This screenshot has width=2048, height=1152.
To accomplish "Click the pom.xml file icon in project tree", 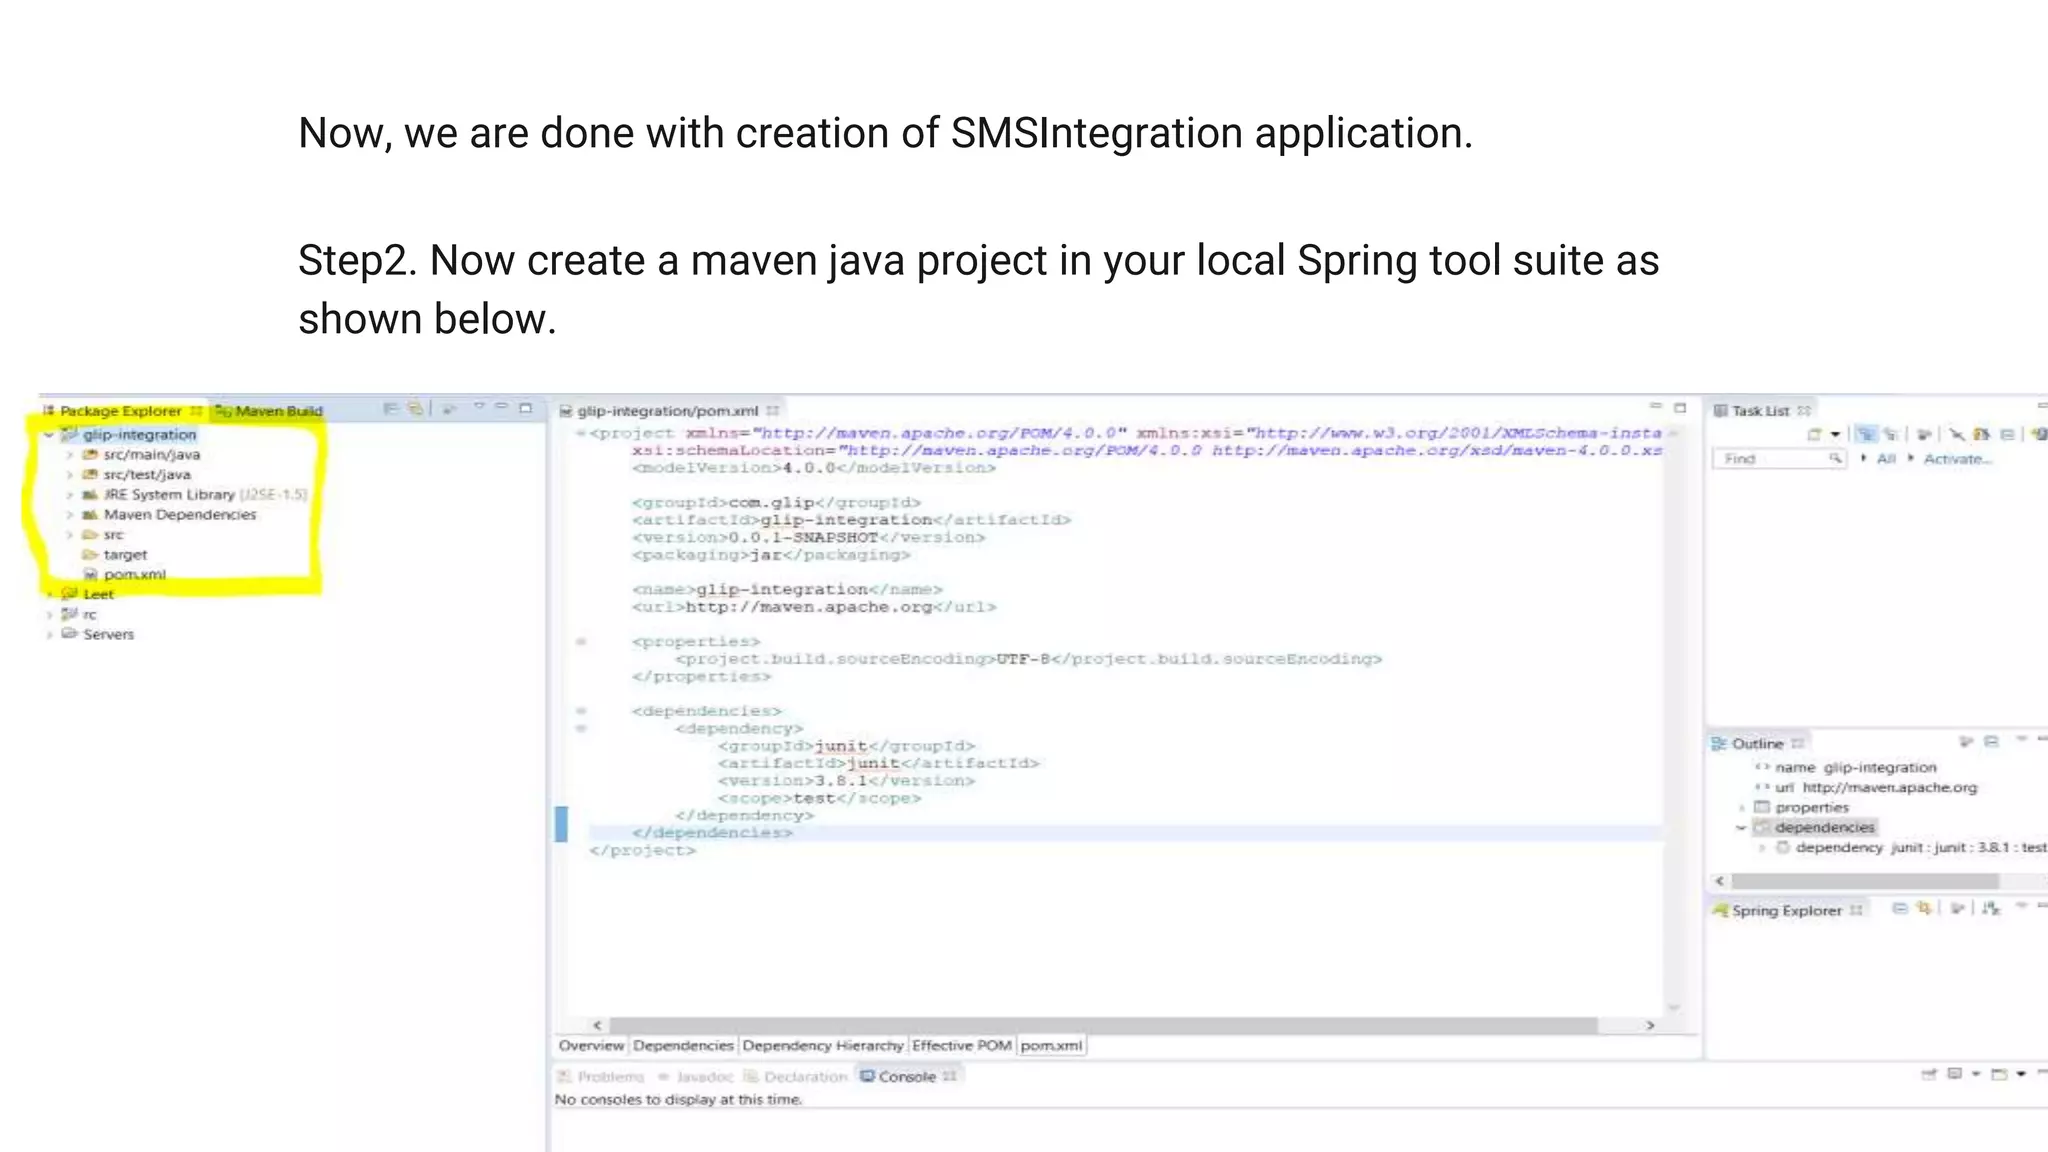I will (91, 574).
